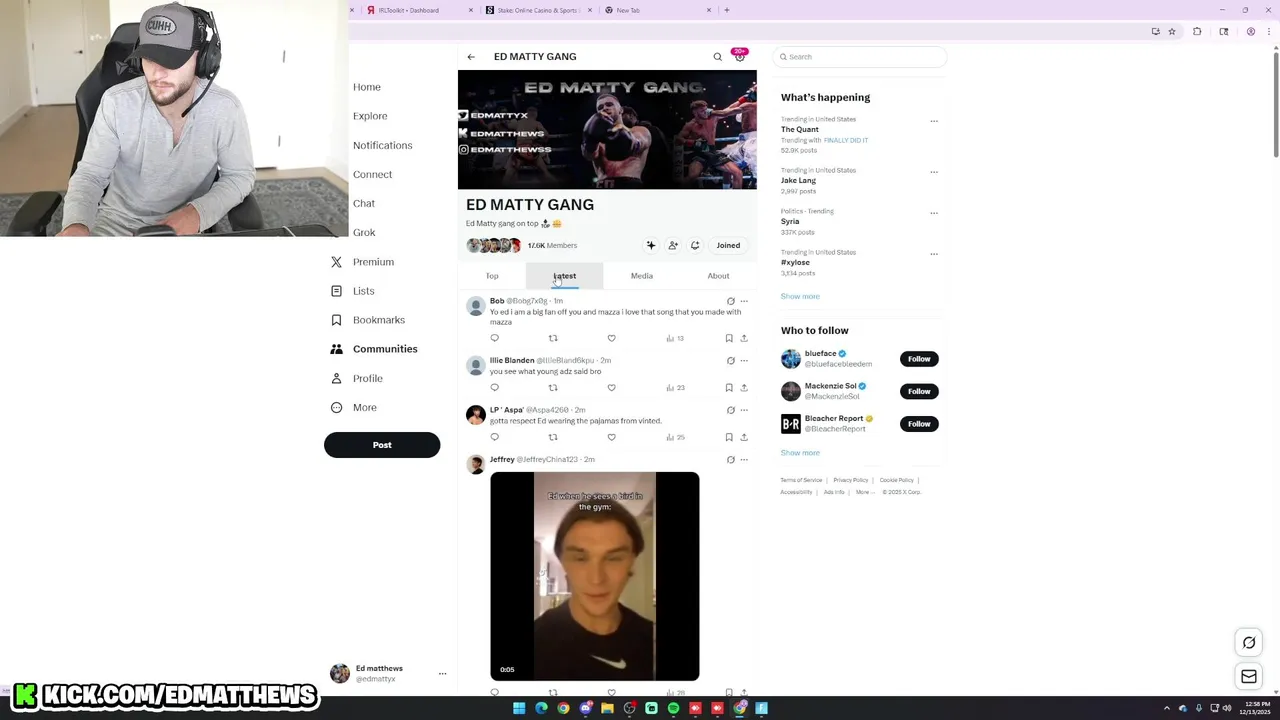Follow blueface

919,359
